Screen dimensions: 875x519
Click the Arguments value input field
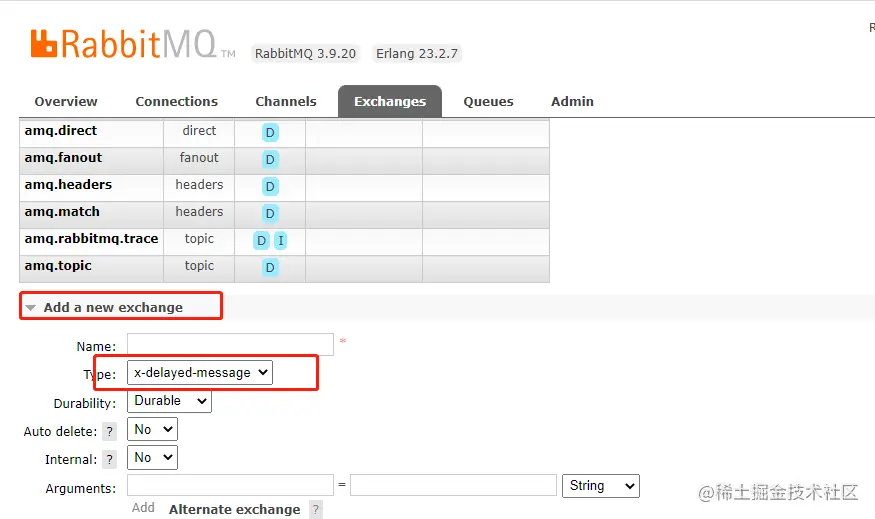coord(454,485)
